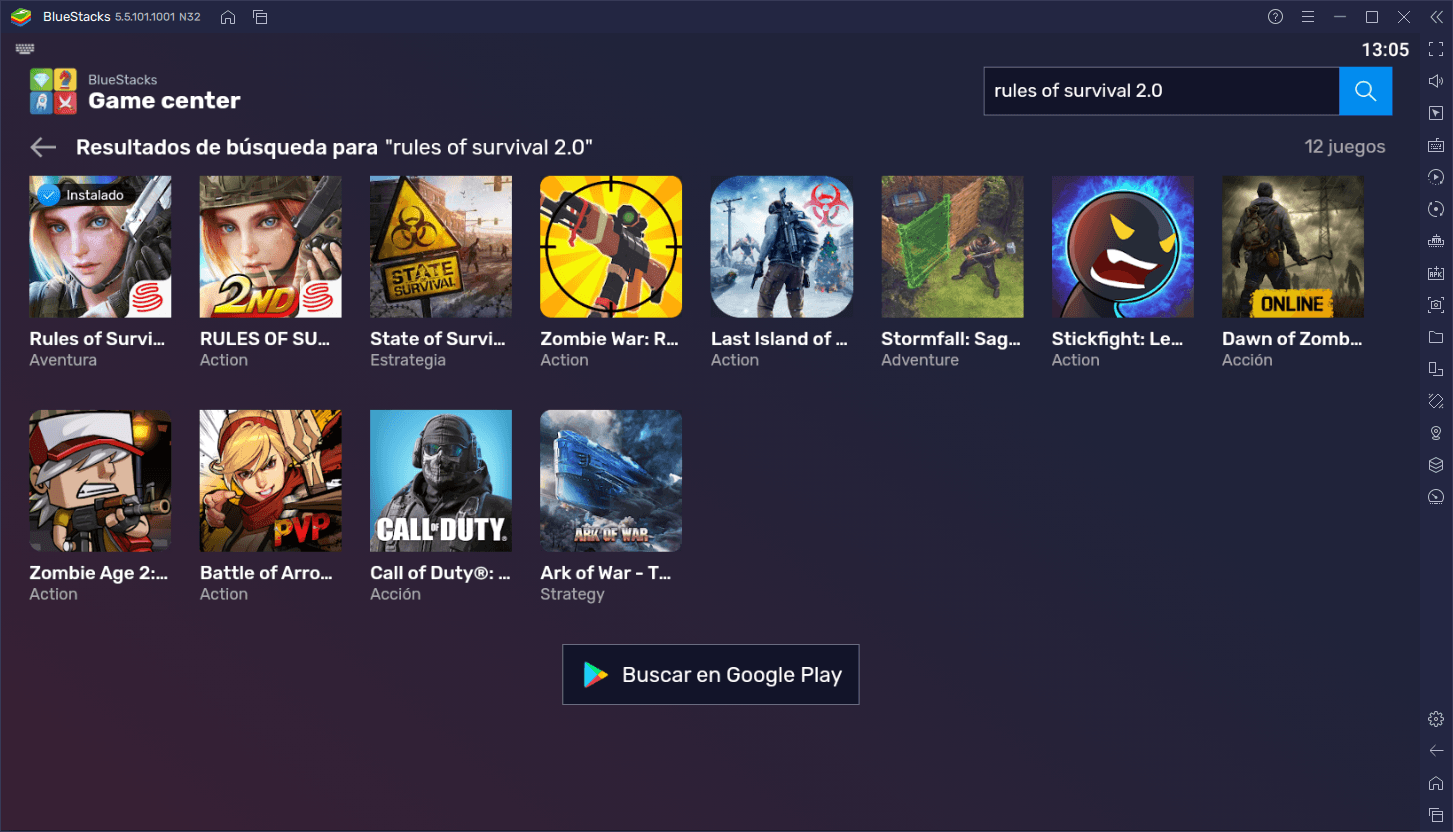
Task: Open State of Survival game thumbnail
Action: pos(441,247)
